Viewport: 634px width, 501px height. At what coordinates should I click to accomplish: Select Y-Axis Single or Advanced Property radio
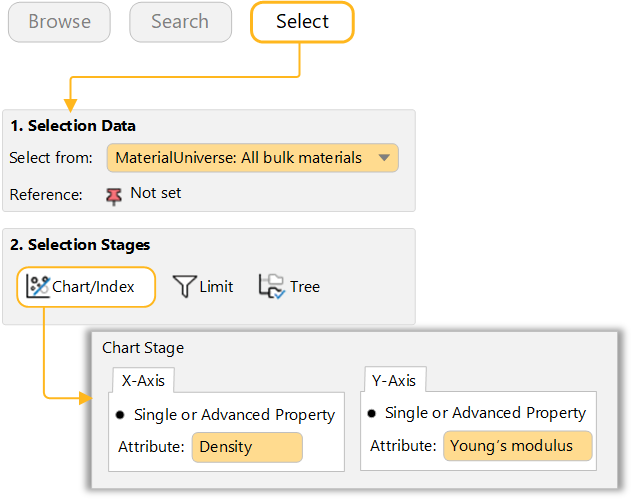pyautogui.click(x=372, y=413)
